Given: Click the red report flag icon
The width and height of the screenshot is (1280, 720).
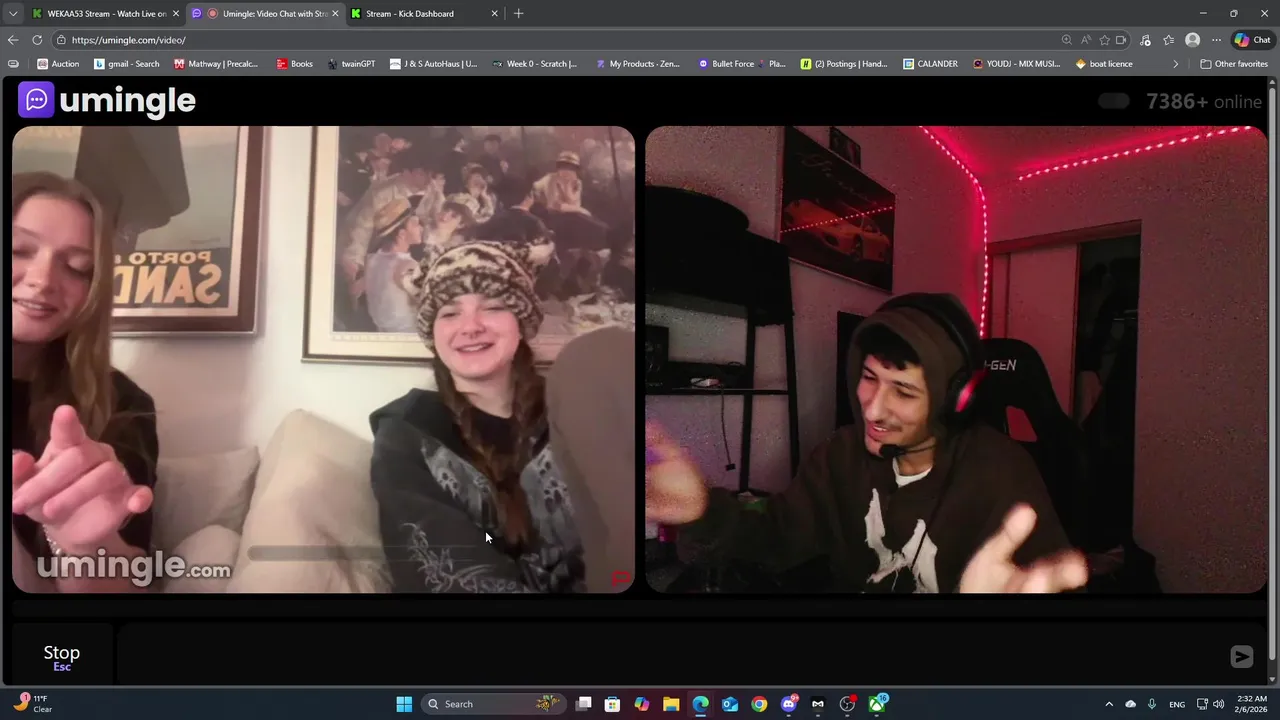Looking at the screenshot, I should tap(621, 578).
